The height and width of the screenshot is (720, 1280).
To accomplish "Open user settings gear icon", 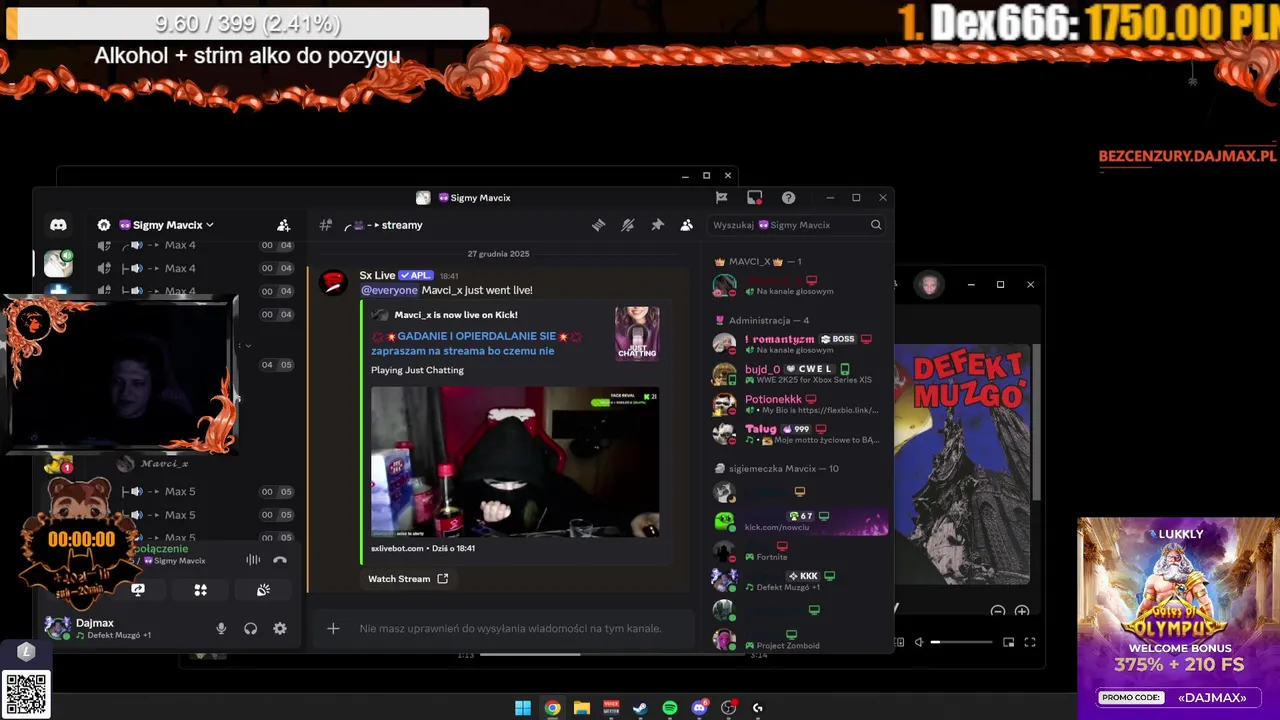I will [x=280, y=628].
